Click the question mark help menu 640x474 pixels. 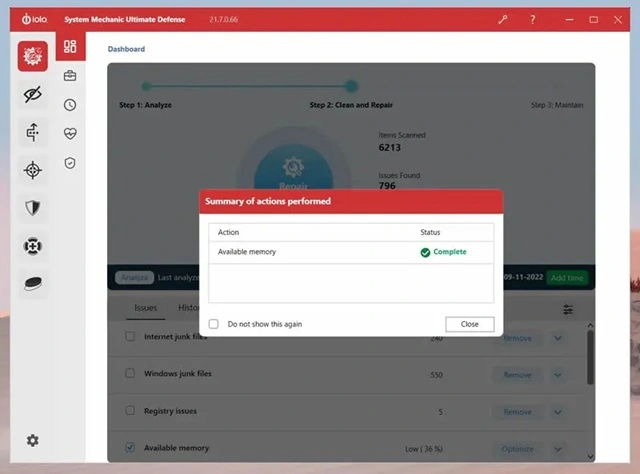coord(532,19)
